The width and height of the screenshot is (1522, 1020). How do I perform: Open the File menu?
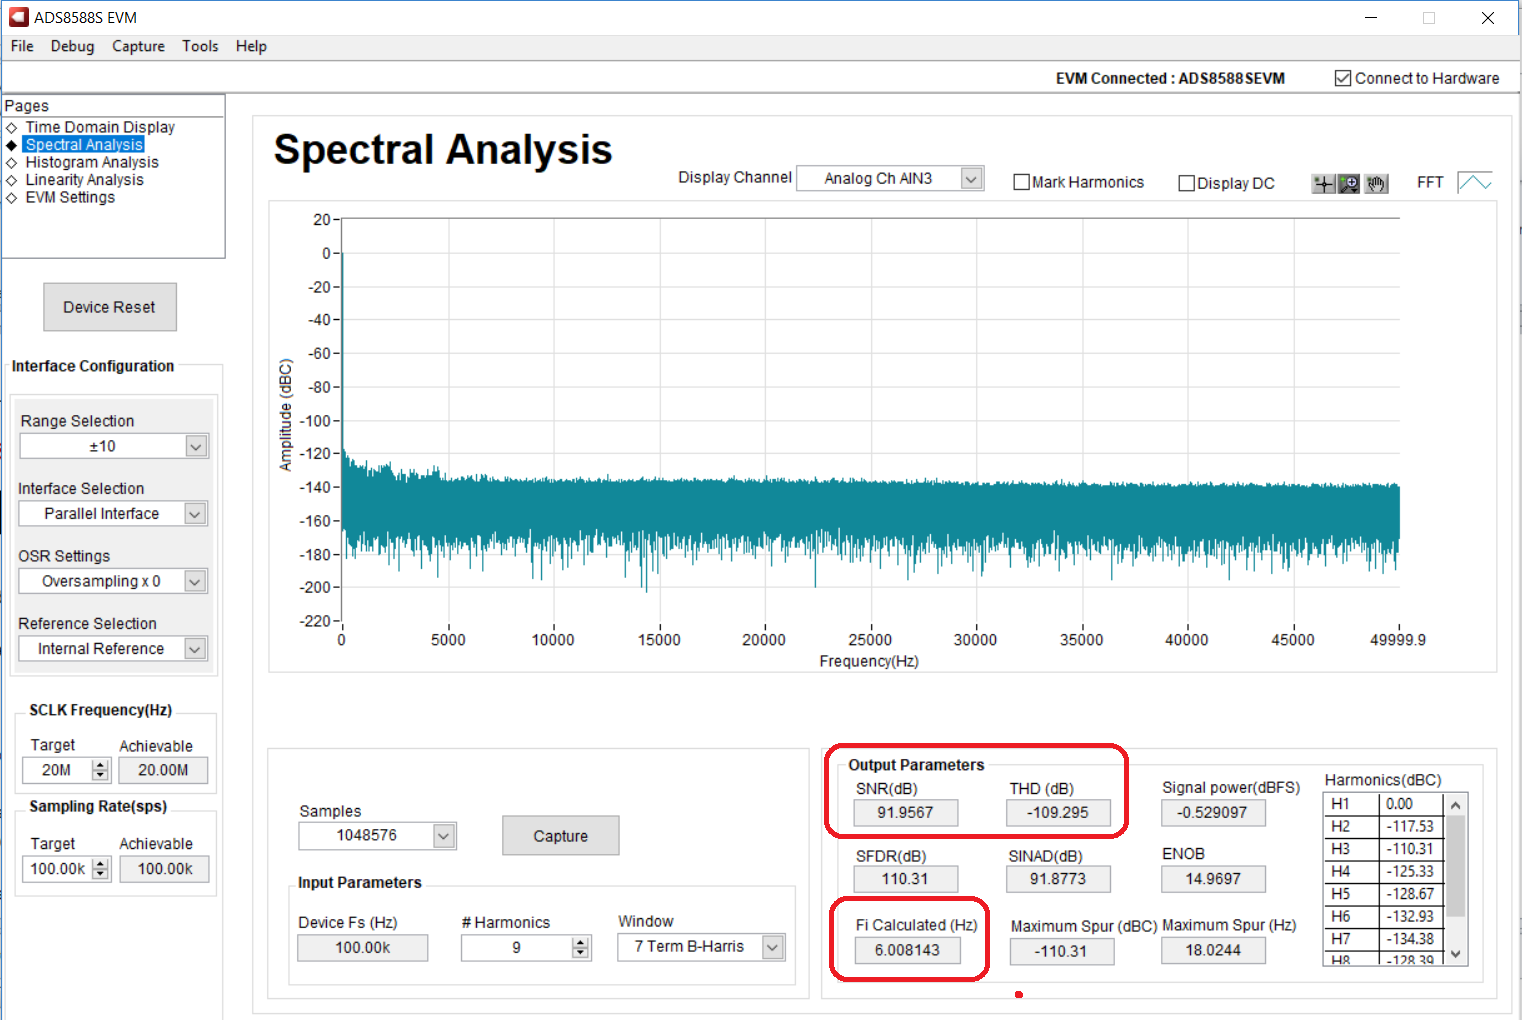[x=22, y=46]
